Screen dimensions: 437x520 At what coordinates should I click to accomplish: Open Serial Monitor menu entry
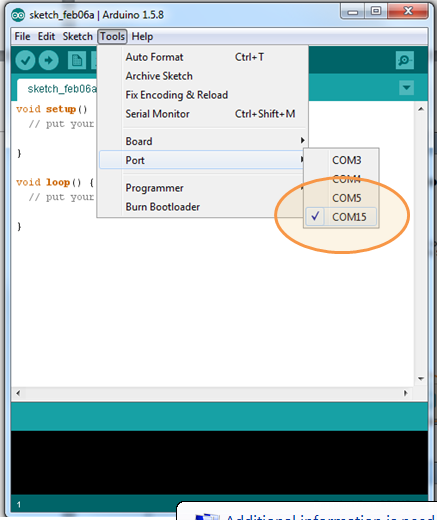pos(203,114)
